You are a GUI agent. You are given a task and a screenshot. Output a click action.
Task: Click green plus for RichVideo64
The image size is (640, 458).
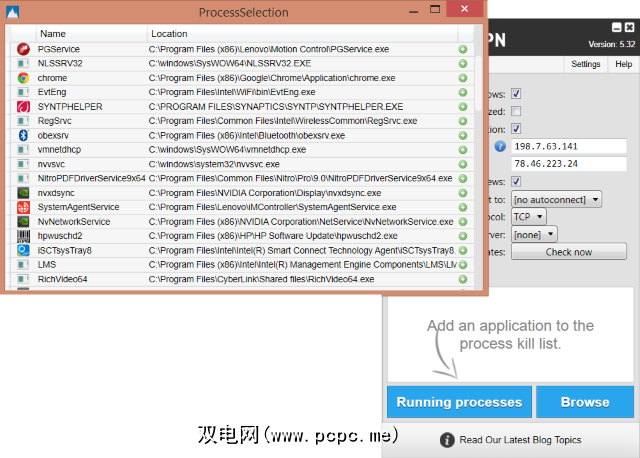point(462,279)
